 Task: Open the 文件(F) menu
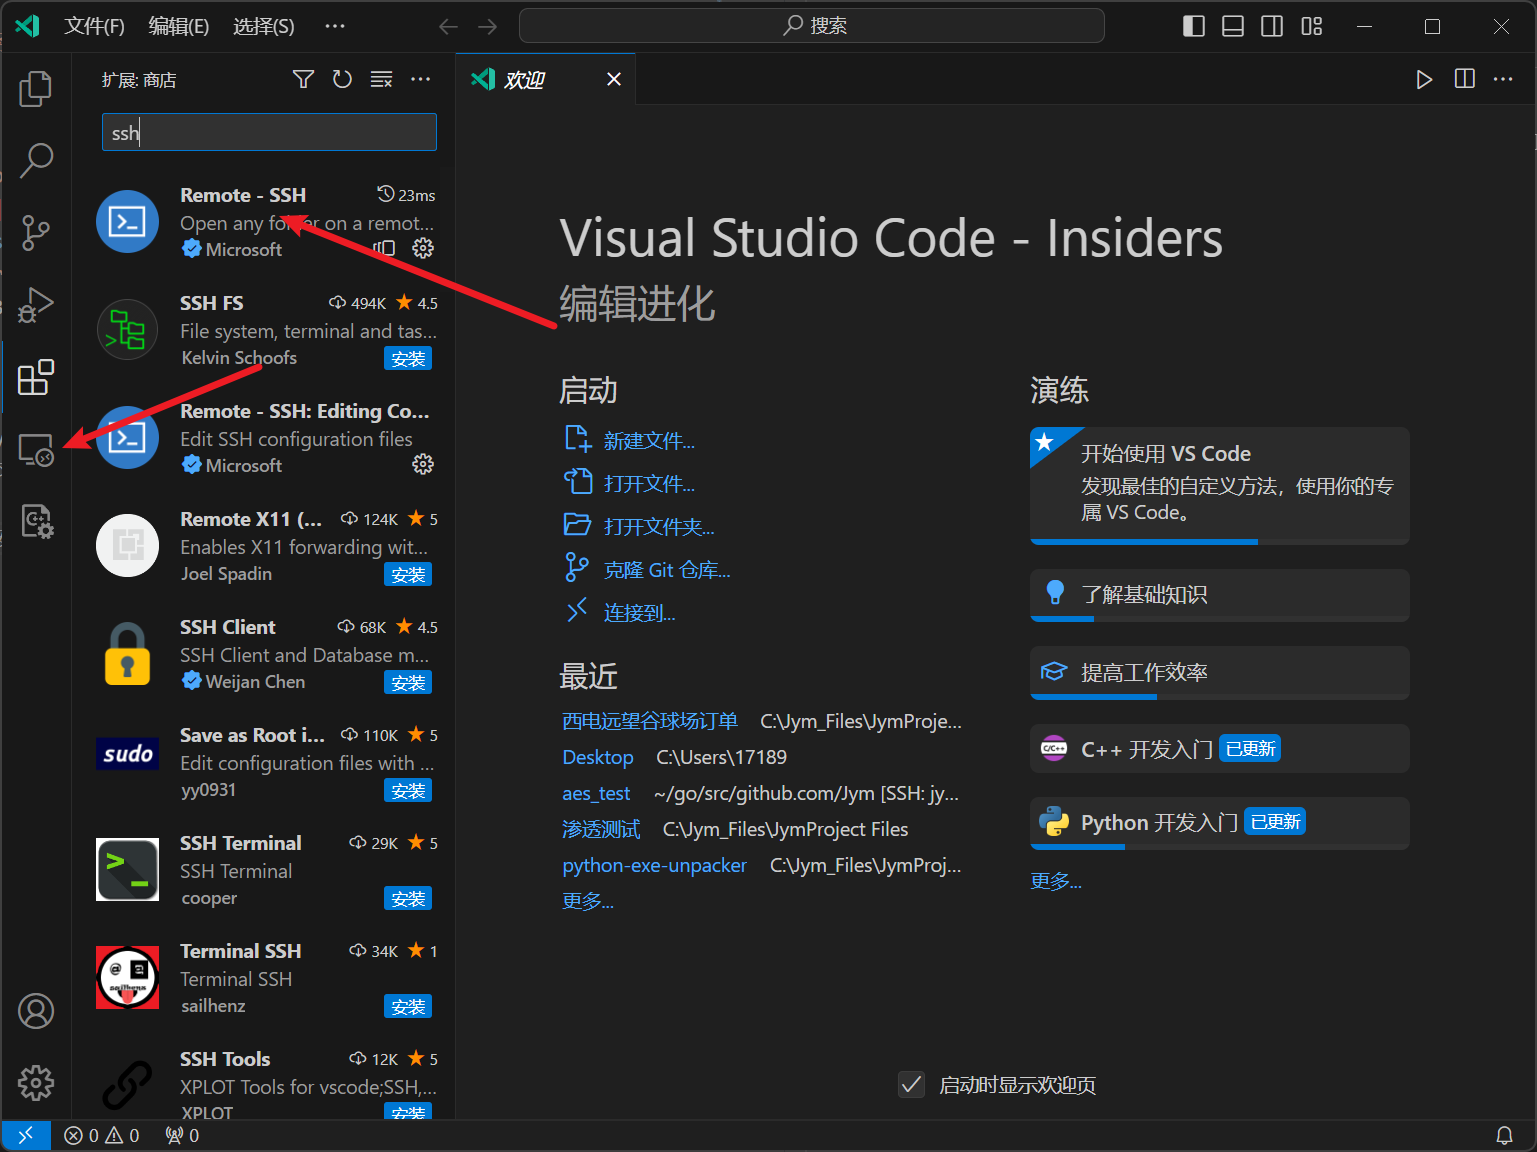click(x=94, y=26)
